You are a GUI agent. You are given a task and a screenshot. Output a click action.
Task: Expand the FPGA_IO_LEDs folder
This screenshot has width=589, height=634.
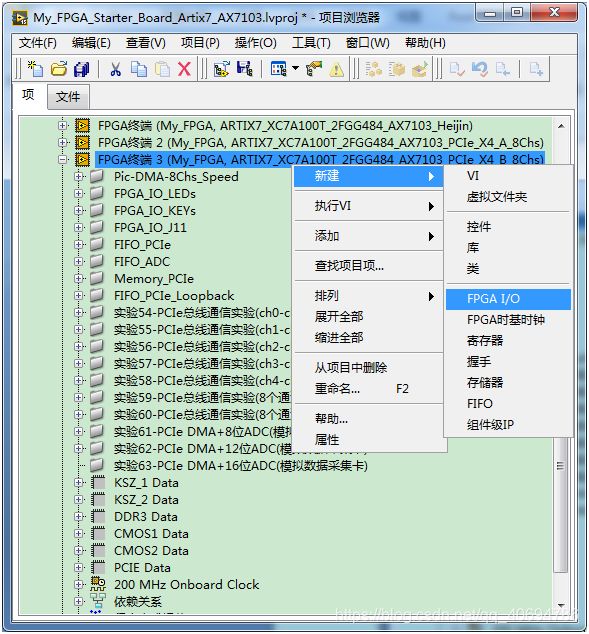coord(78,193)
